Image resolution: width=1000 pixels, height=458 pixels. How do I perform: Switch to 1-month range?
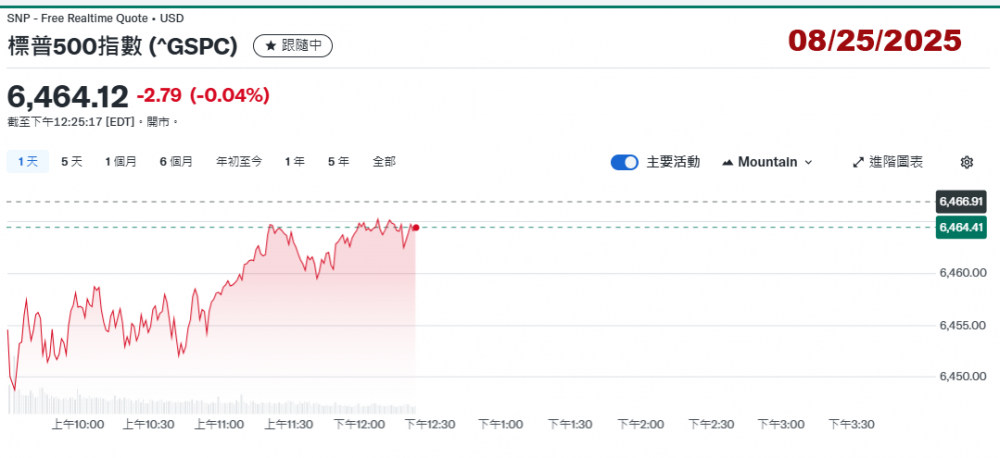tap(121, 161)
